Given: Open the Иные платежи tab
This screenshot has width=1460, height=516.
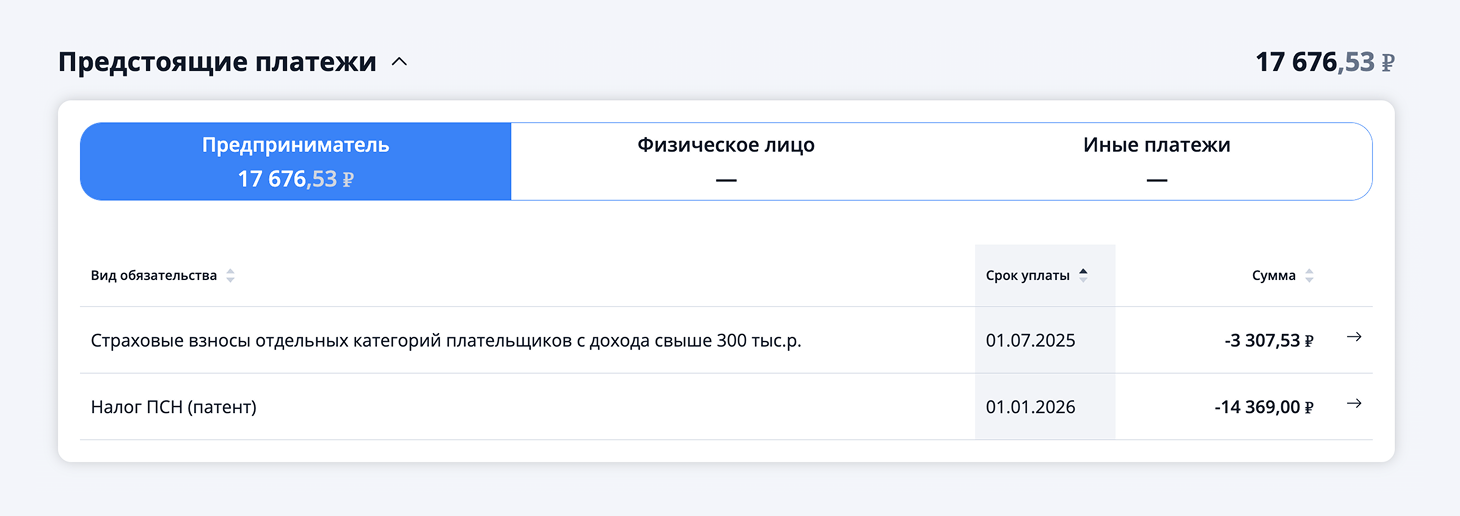Looking at the screenshot, I should pyautogui.click(x=1156, y=162).
